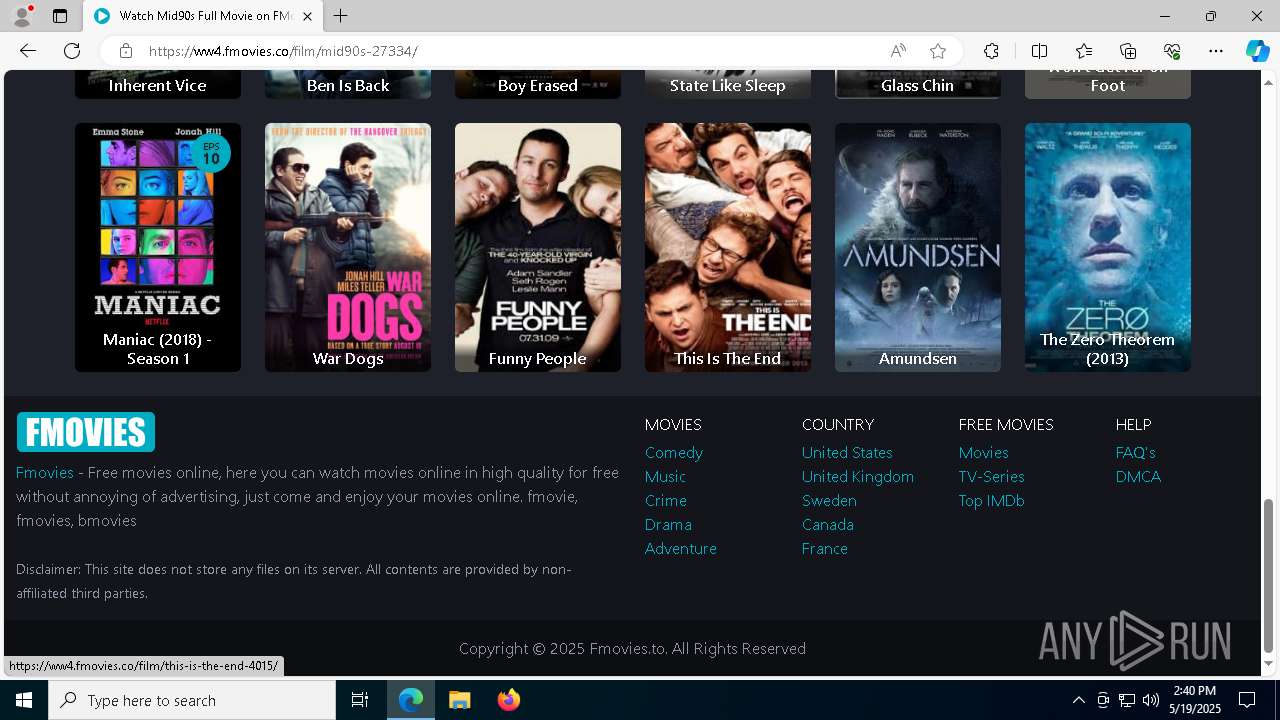The height and width of the screenshot is (720, 1280).
Task: Open the Funny People movie poster
Action: pos(538,247)
